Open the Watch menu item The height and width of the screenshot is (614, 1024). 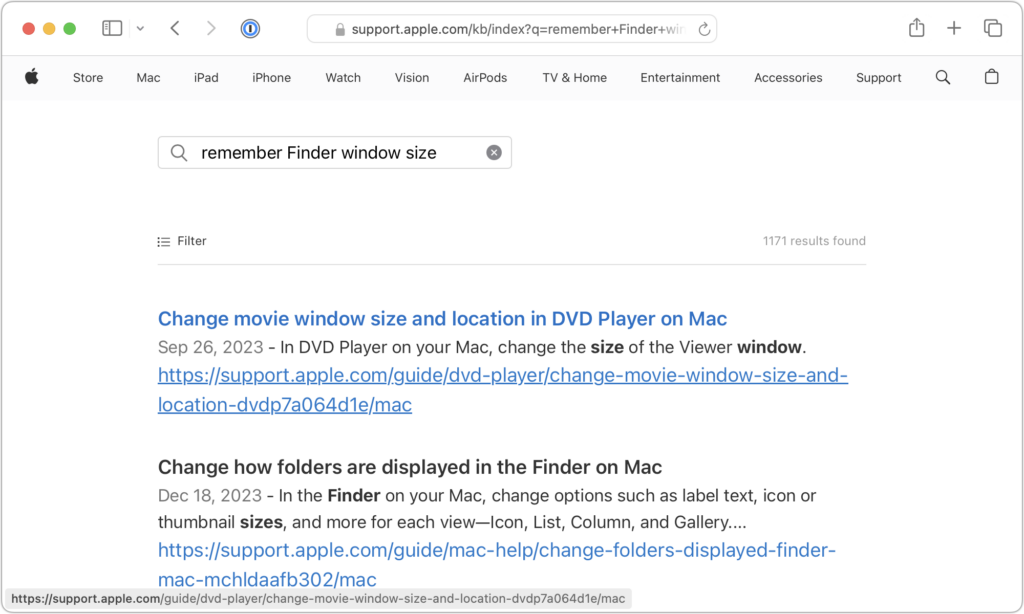click(x=343, y=78)
